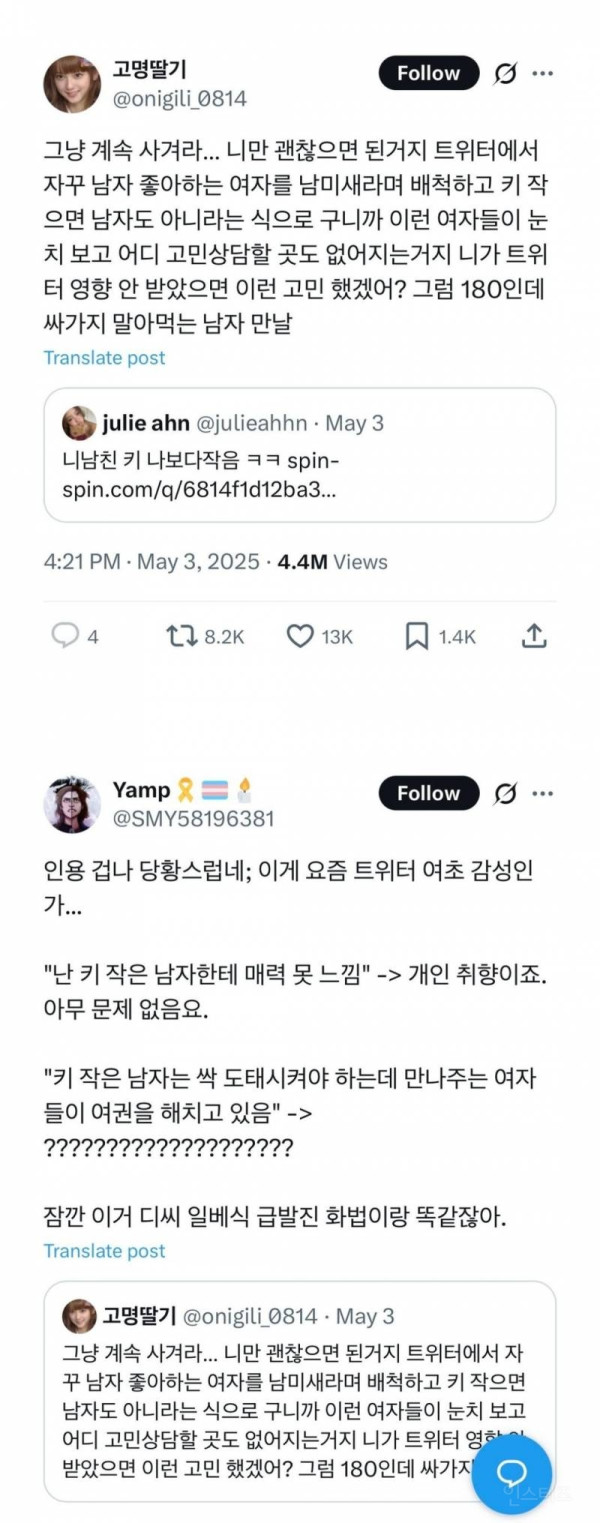Image resolution: width=600 pixels, height=1523 pixels.
Task: View 고명딸기's profile picture
Action: click(72, 84)
